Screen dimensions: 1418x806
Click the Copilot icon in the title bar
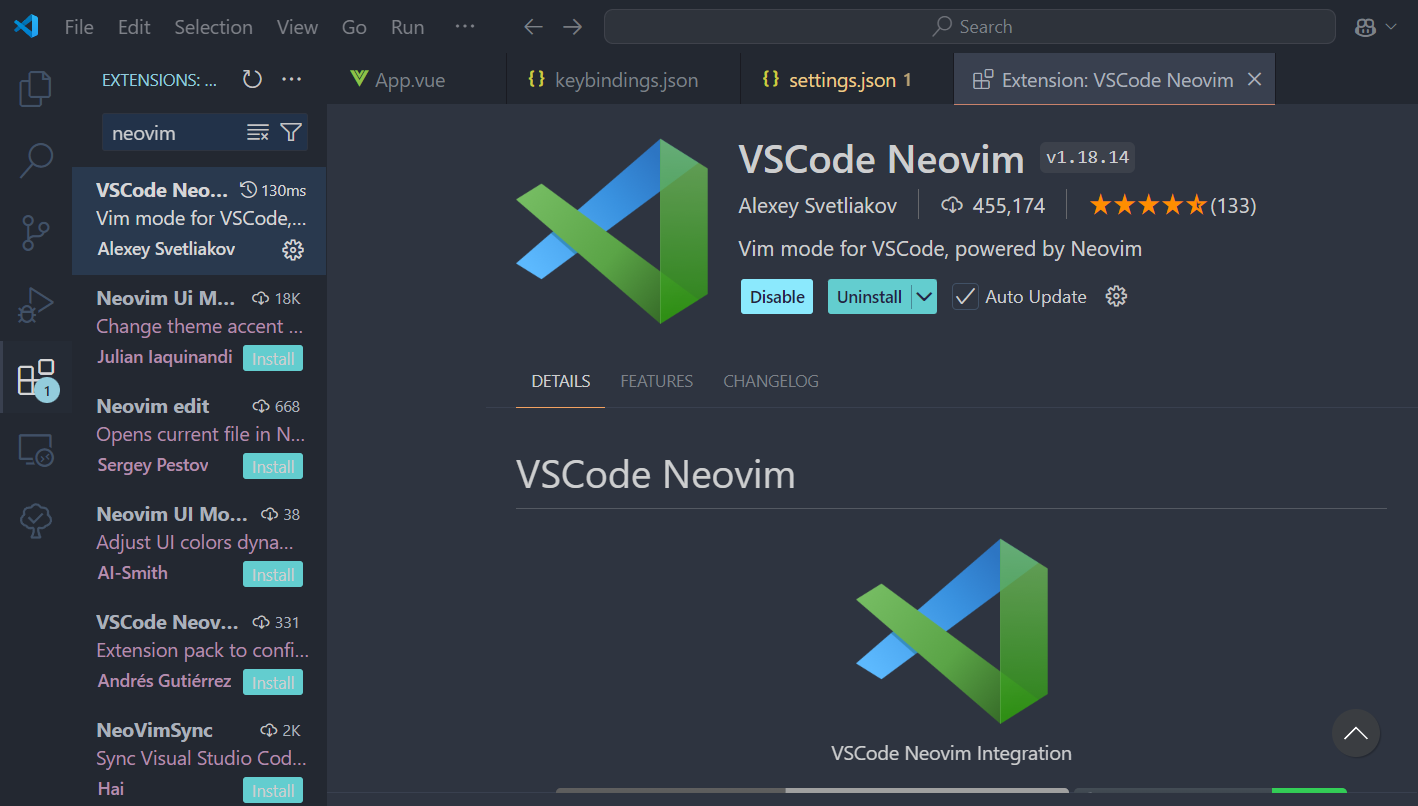point(1366,27)
